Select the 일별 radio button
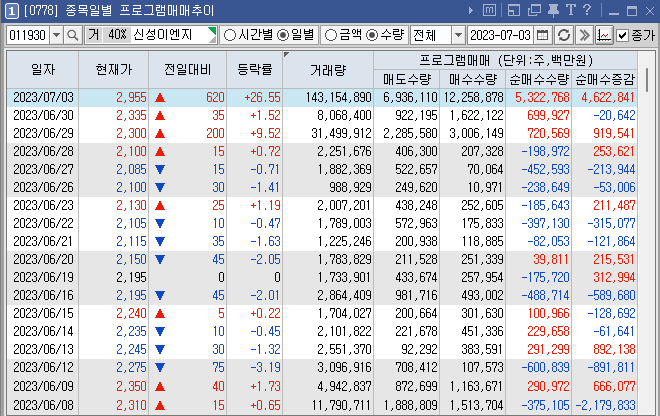Viewport: 660px width, 416px height. (283, 35)
